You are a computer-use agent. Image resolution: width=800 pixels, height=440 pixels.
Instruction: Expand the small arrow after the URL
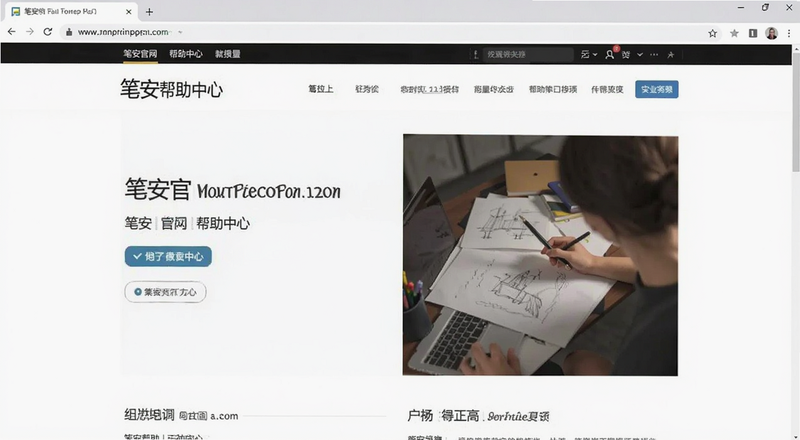180,32
